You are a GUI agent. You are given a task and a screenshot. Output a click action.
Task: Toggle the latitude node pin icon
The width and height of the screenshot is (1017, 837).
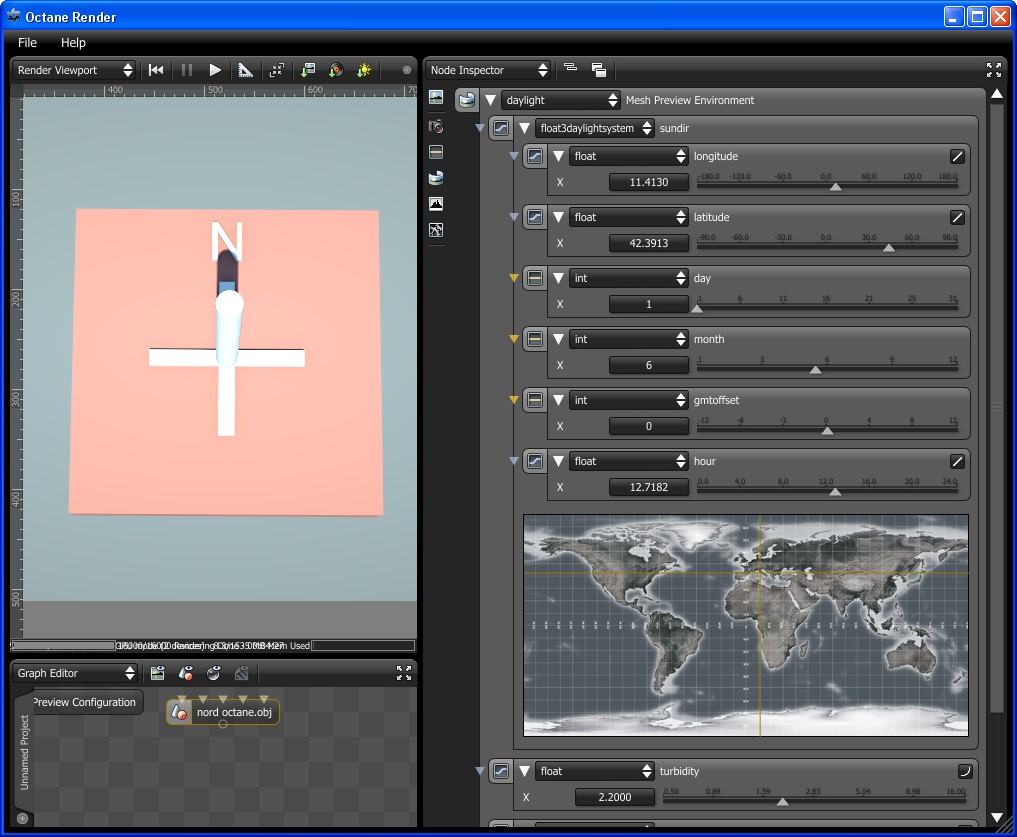[x=534, y=217]
